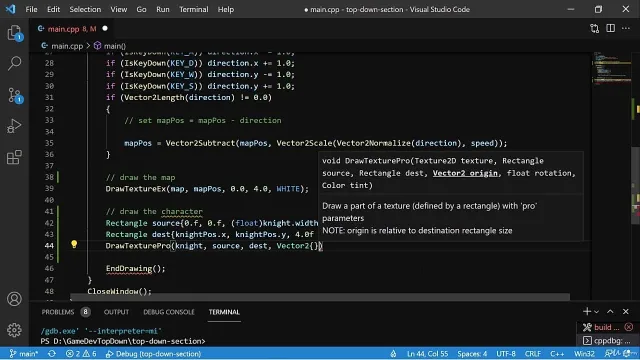Viewport: 640px width, 360px height.
Task: Split the editor right
Action: (610, 28)
